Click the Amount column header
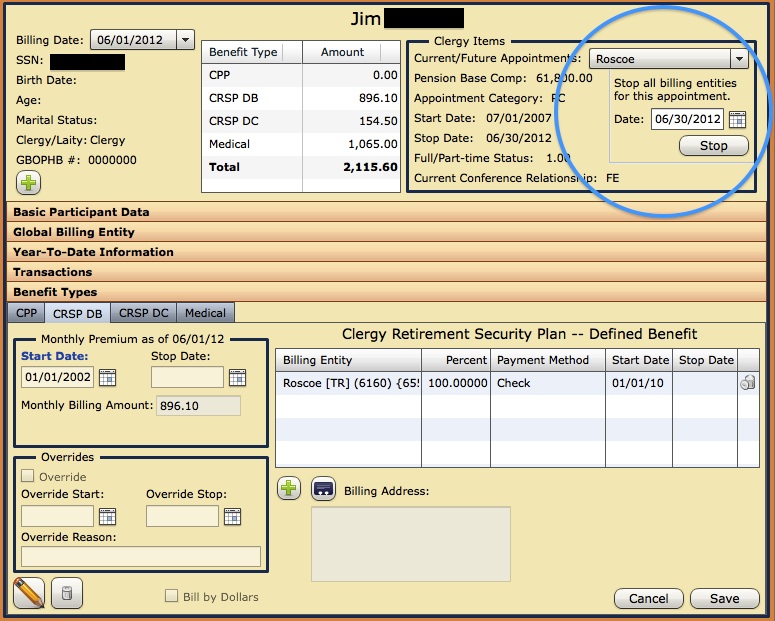This screenshot has width=775, height=621. click(351, 52)
